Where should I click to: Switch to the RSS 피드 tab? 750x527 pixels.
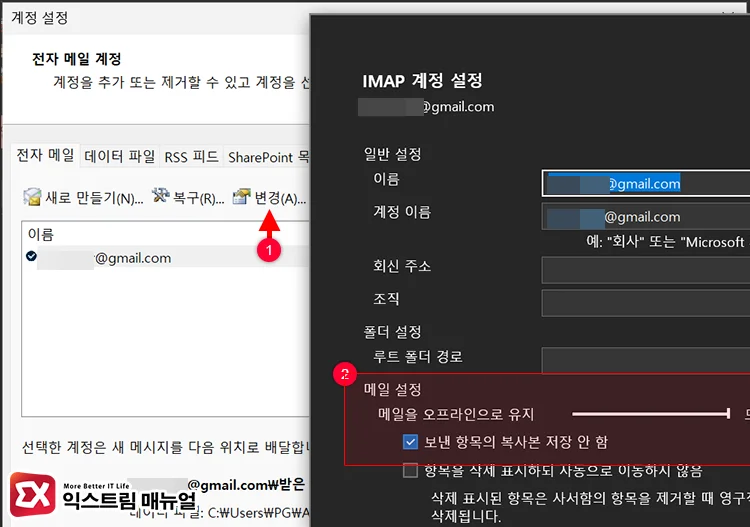tap(191, 156)
